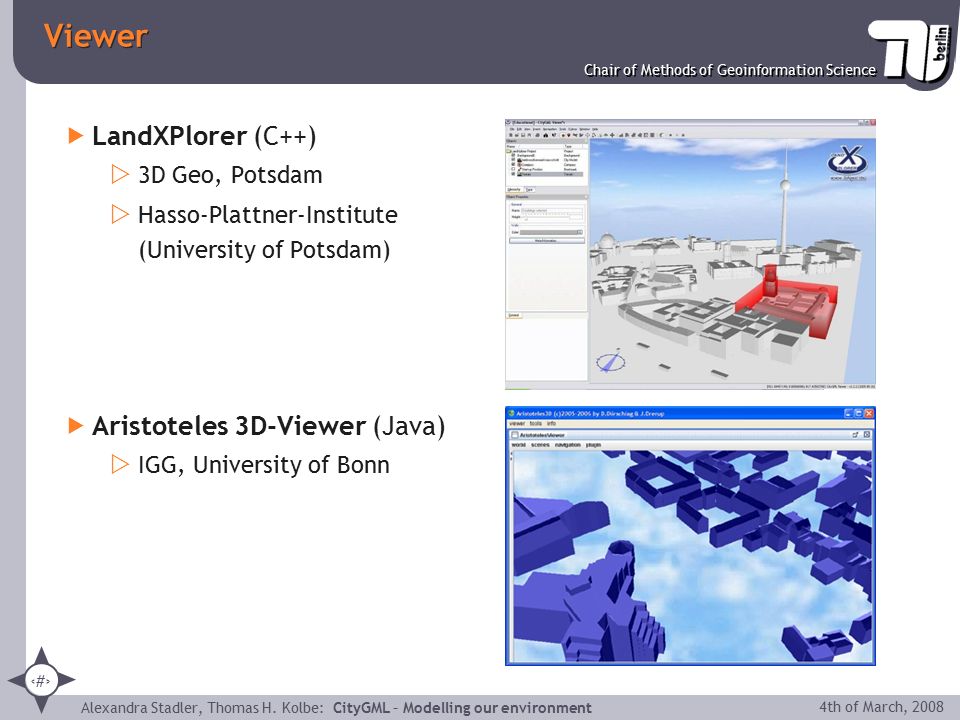The image size is (960, 720).
Task: Open Navigation menu in LandXplorer window
Action: (550, 129)
